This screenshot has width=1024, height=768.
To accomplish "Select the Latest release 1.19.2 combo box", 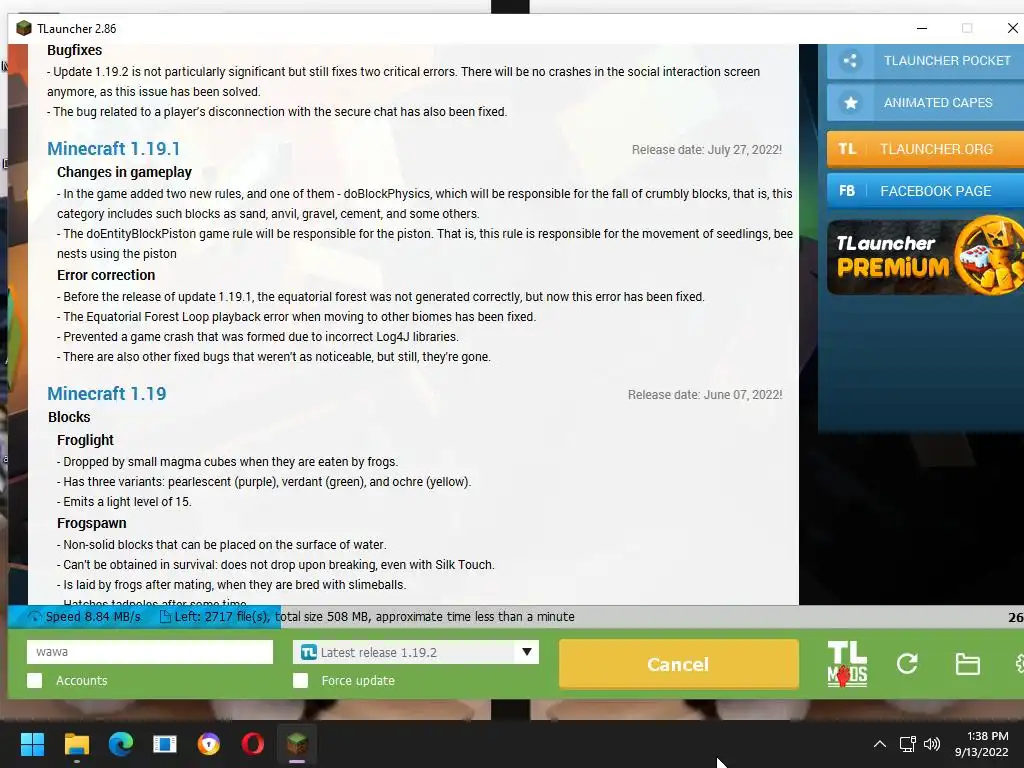I will pyautogui.click(x=415, y=652).
